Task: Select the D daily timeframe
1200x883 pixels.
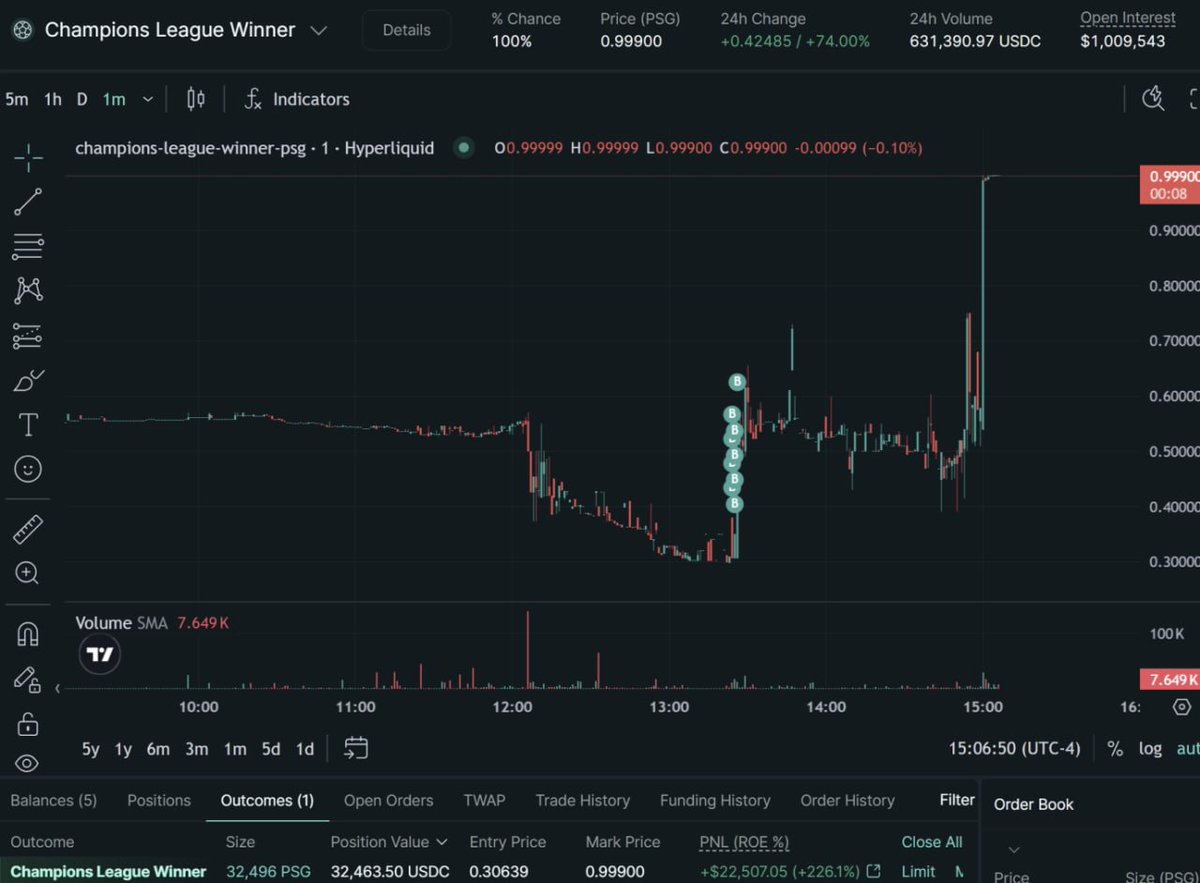Action: click(x=82, y=99)
